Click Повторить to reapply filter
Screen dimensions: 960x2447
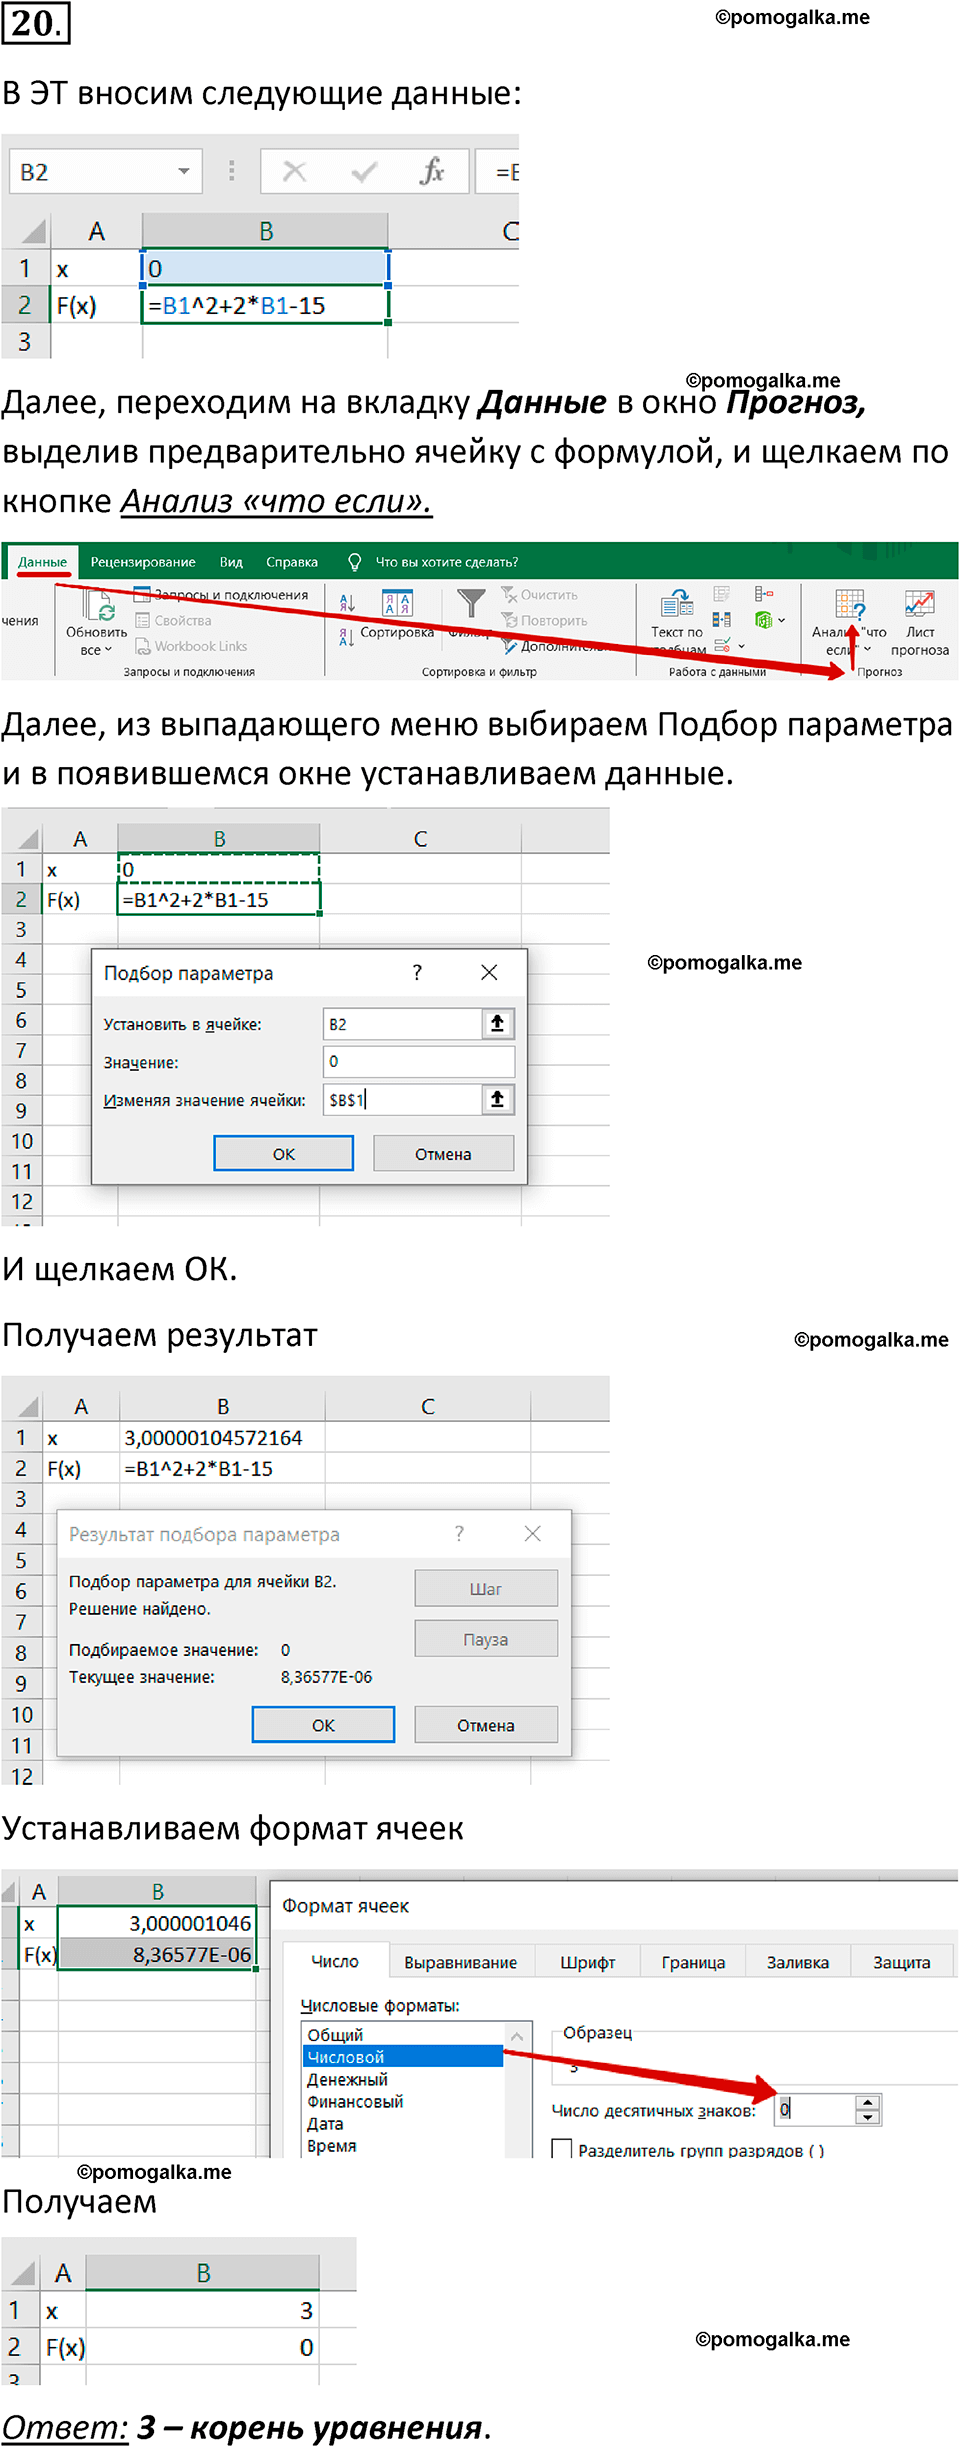click(x=544, y=620)
